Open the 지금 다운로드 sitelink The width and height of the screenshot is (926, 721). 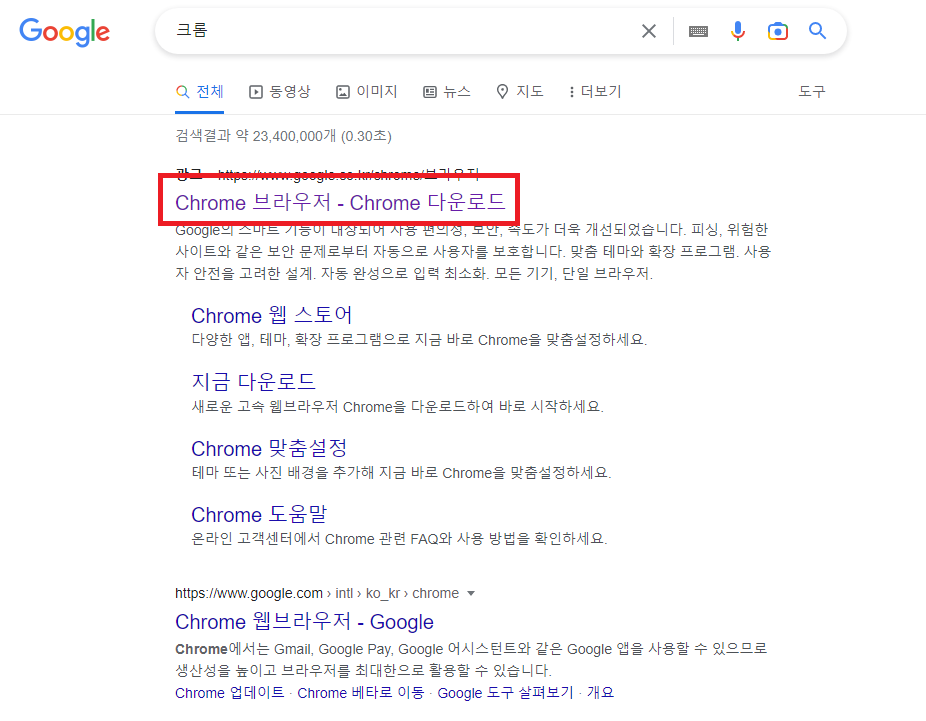pyautogui.click(x=253, y=382)
